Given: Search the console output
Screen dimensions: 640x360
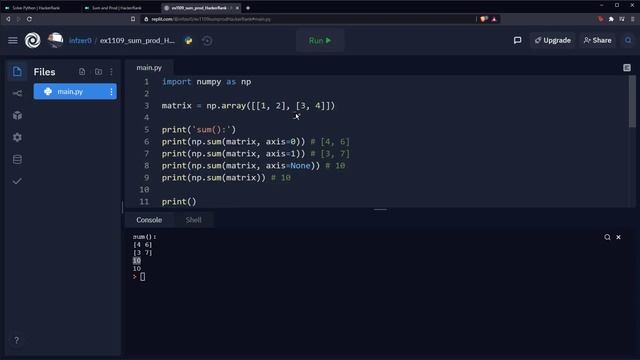Looking at the screenshot, I should click(x=607, y=237).
